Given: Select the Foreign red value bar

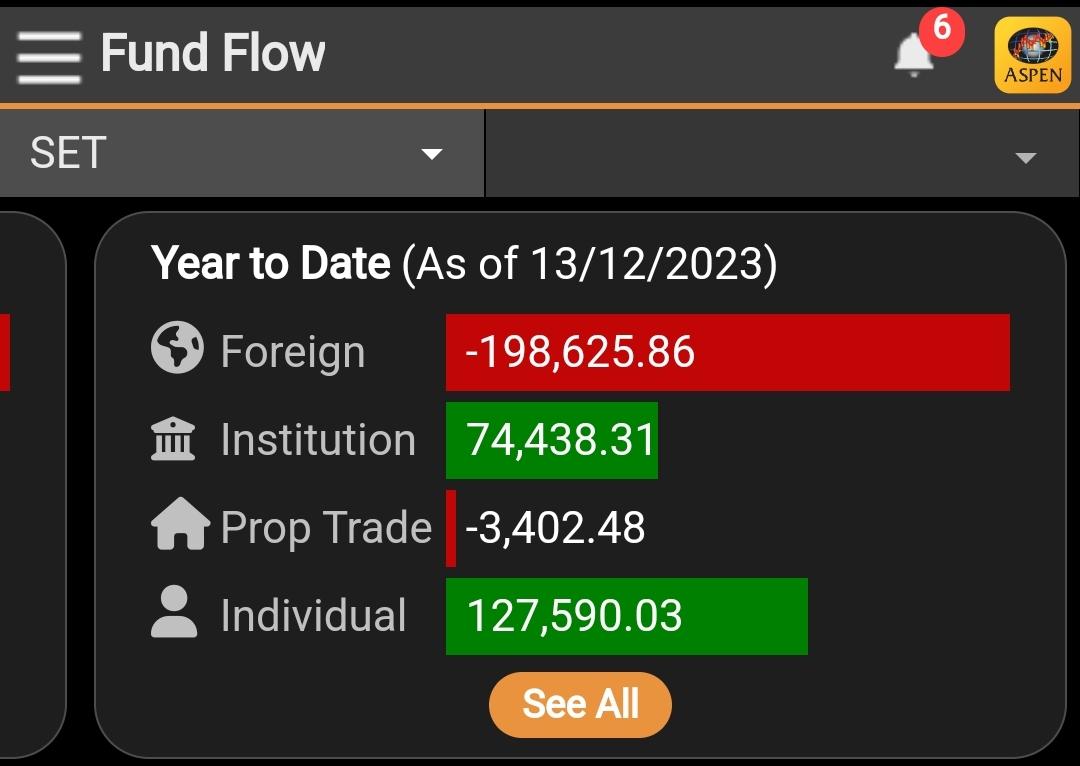Looking at the screenshot, I should coord(727,352).
